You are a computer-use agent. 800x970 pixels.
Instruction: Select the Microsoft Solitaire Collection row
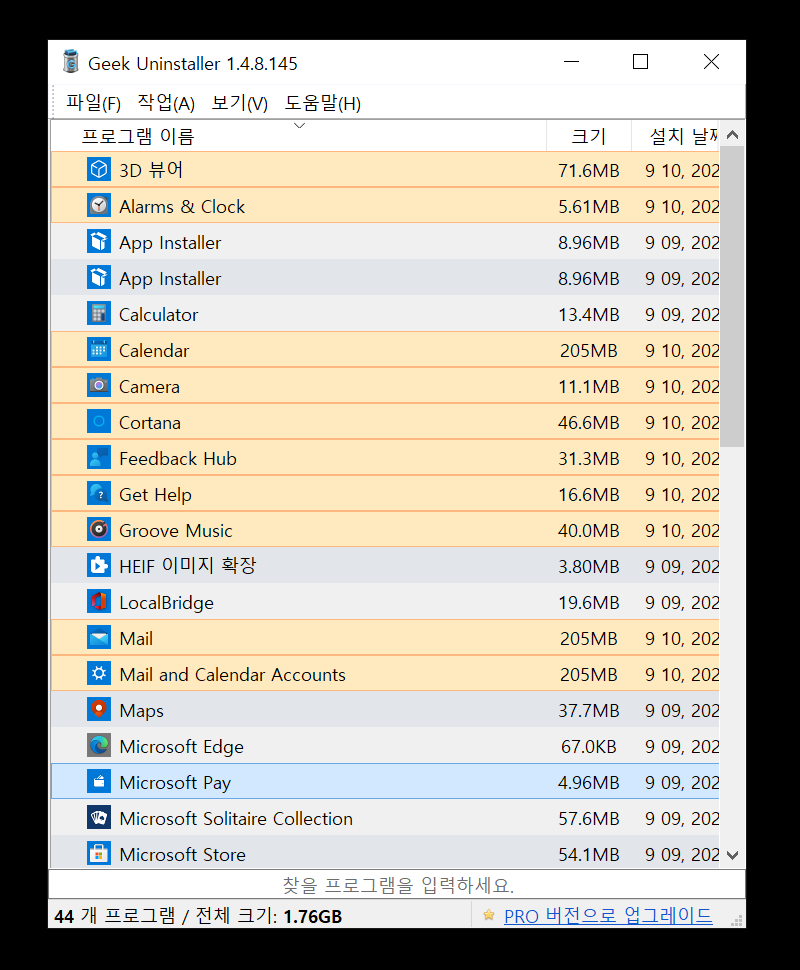pyautogui.click(x=385, y=817)
